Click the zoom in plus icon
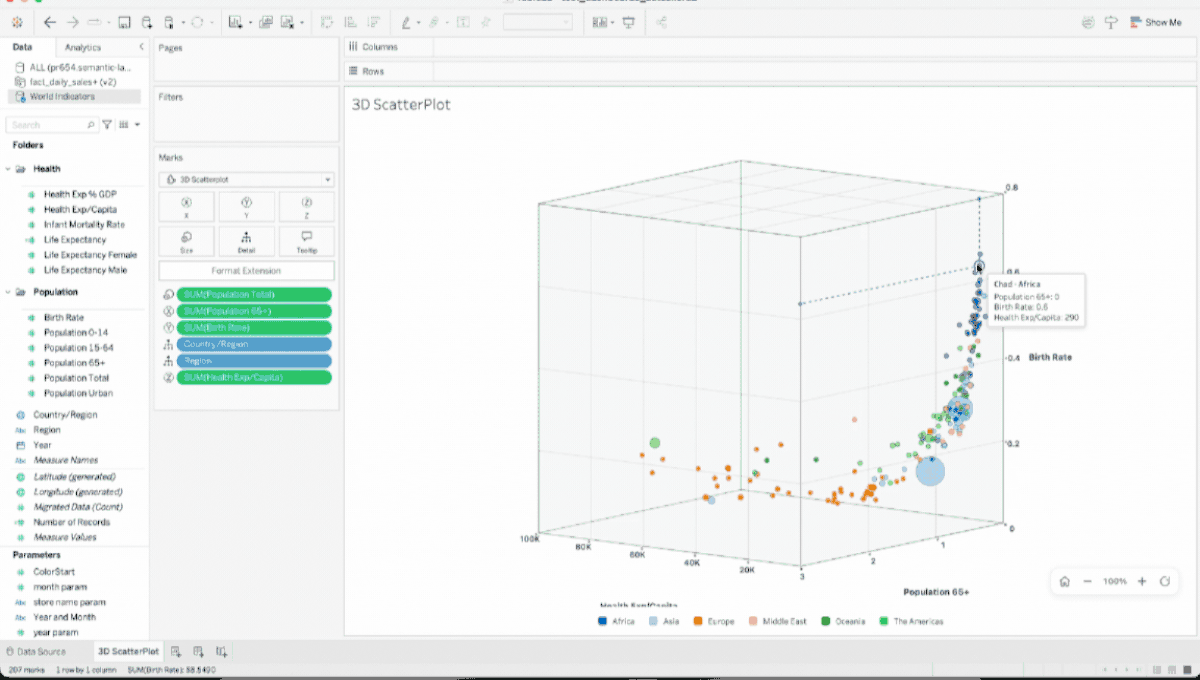The width and height of the screenshot is (1200, 680). 1142,581
